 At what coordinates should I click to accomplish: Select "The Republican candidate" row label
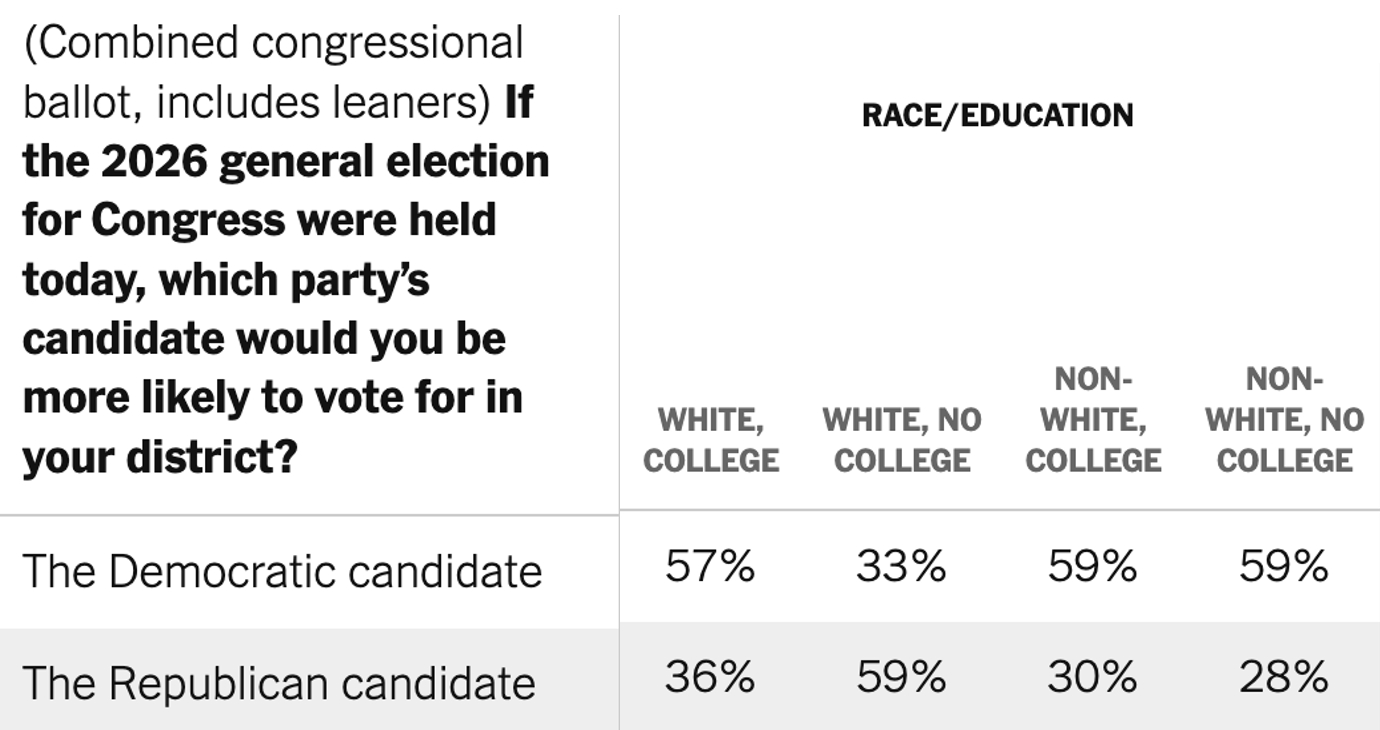tap(279, 684)
